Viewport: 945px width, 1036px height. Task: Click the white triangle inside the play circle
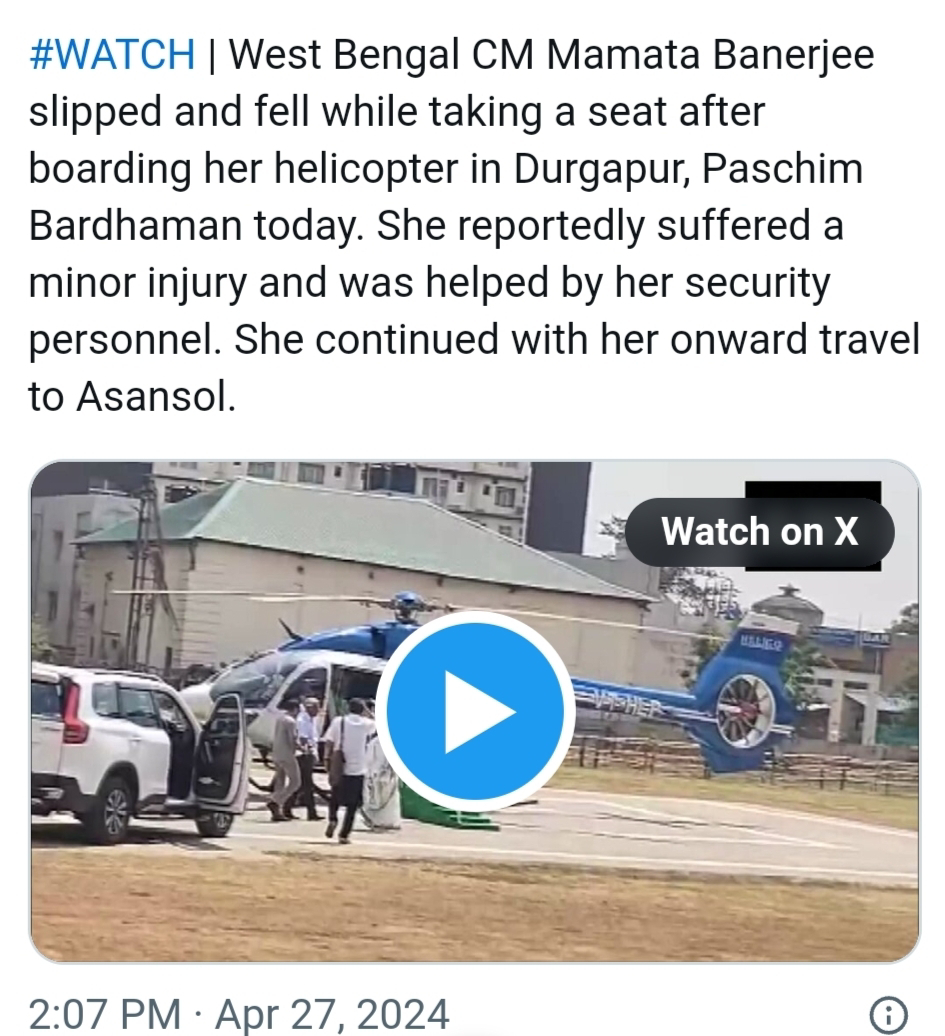(479, 712)
